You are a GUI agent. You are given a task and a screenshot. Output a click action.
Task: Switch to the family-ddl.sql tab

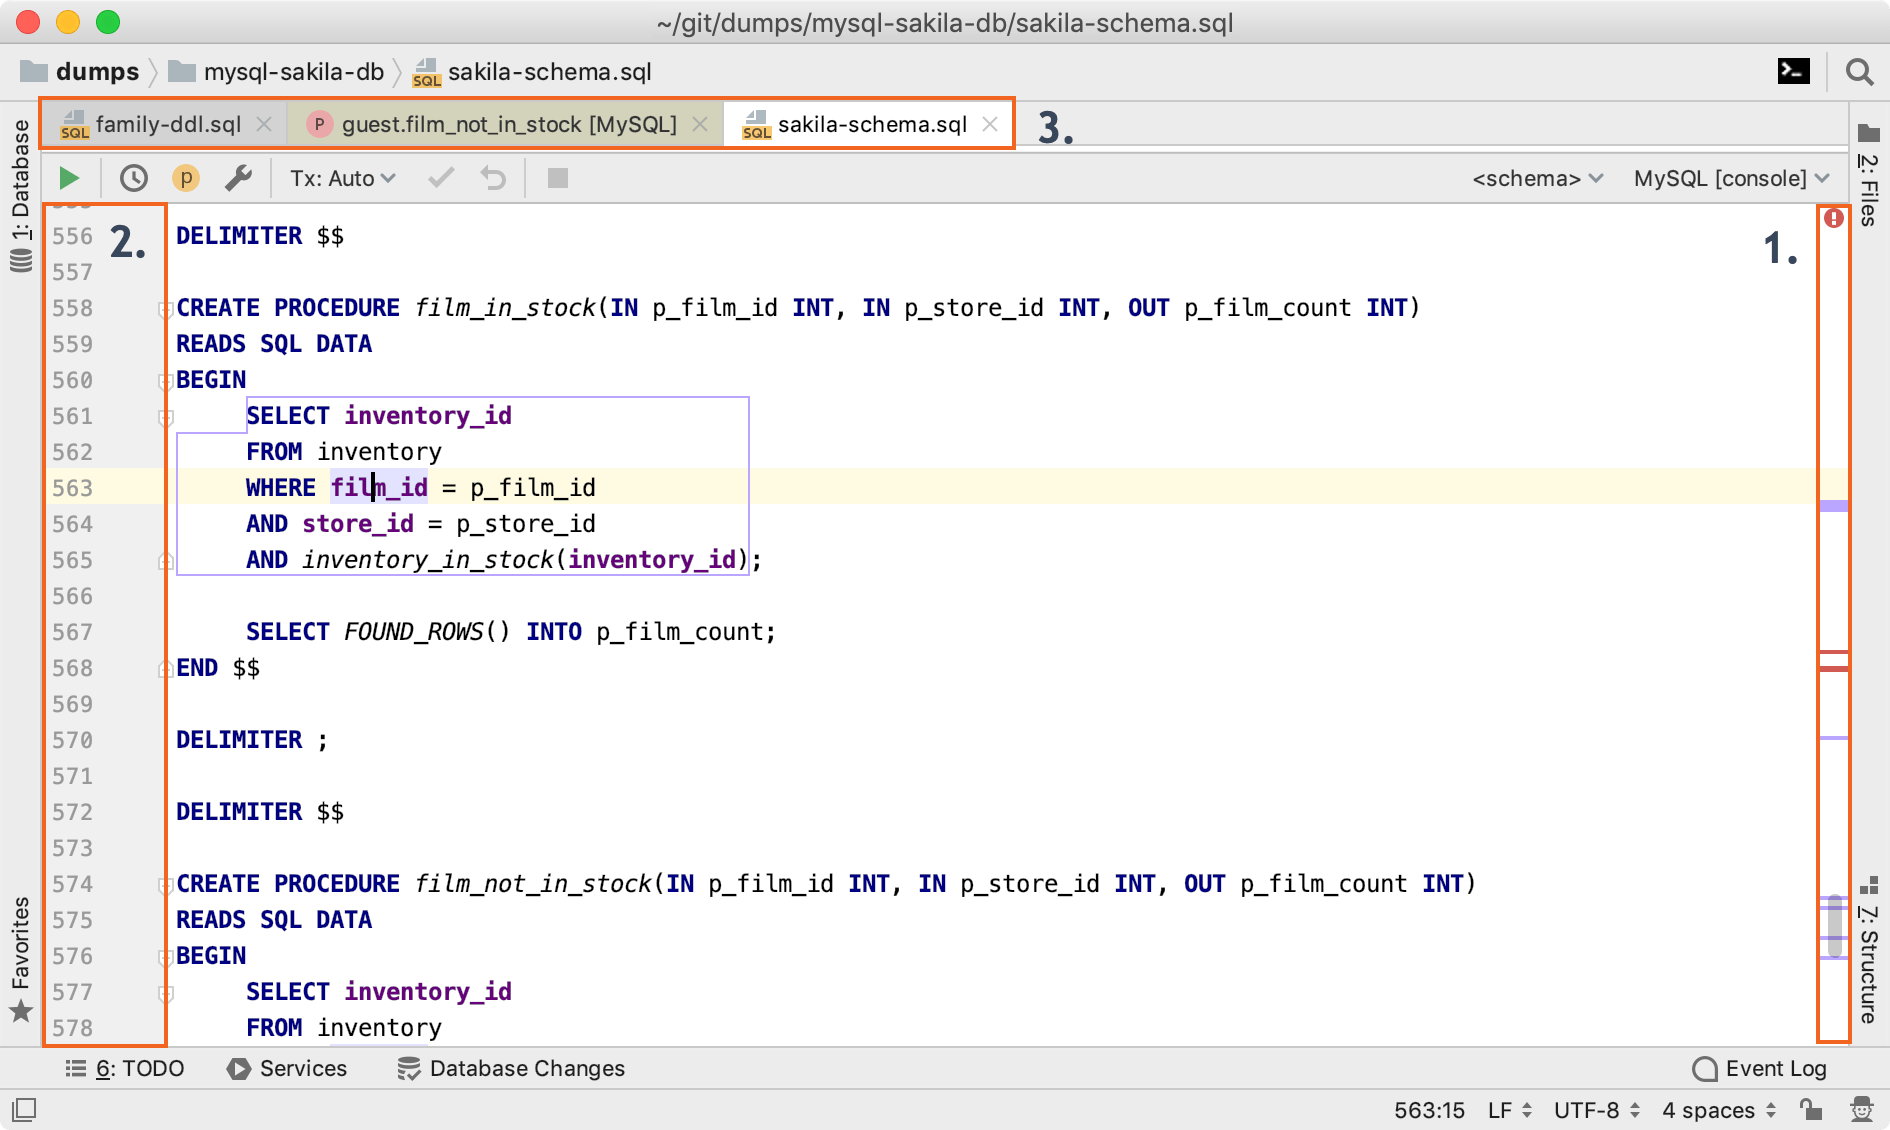pos(167,124)
